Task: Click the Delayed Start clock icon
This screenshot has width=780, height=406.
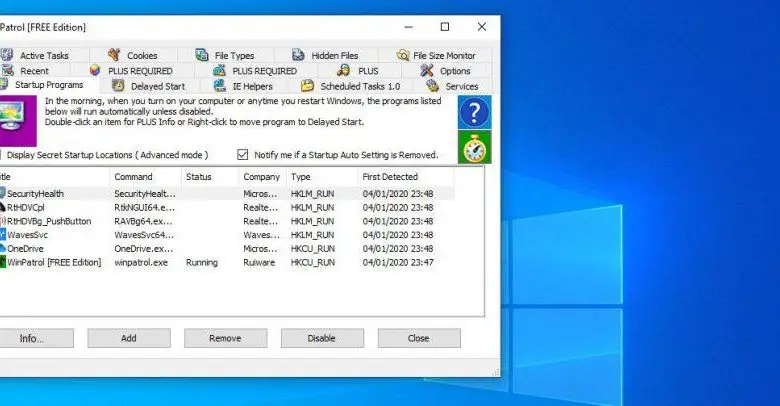Action: 118,86
